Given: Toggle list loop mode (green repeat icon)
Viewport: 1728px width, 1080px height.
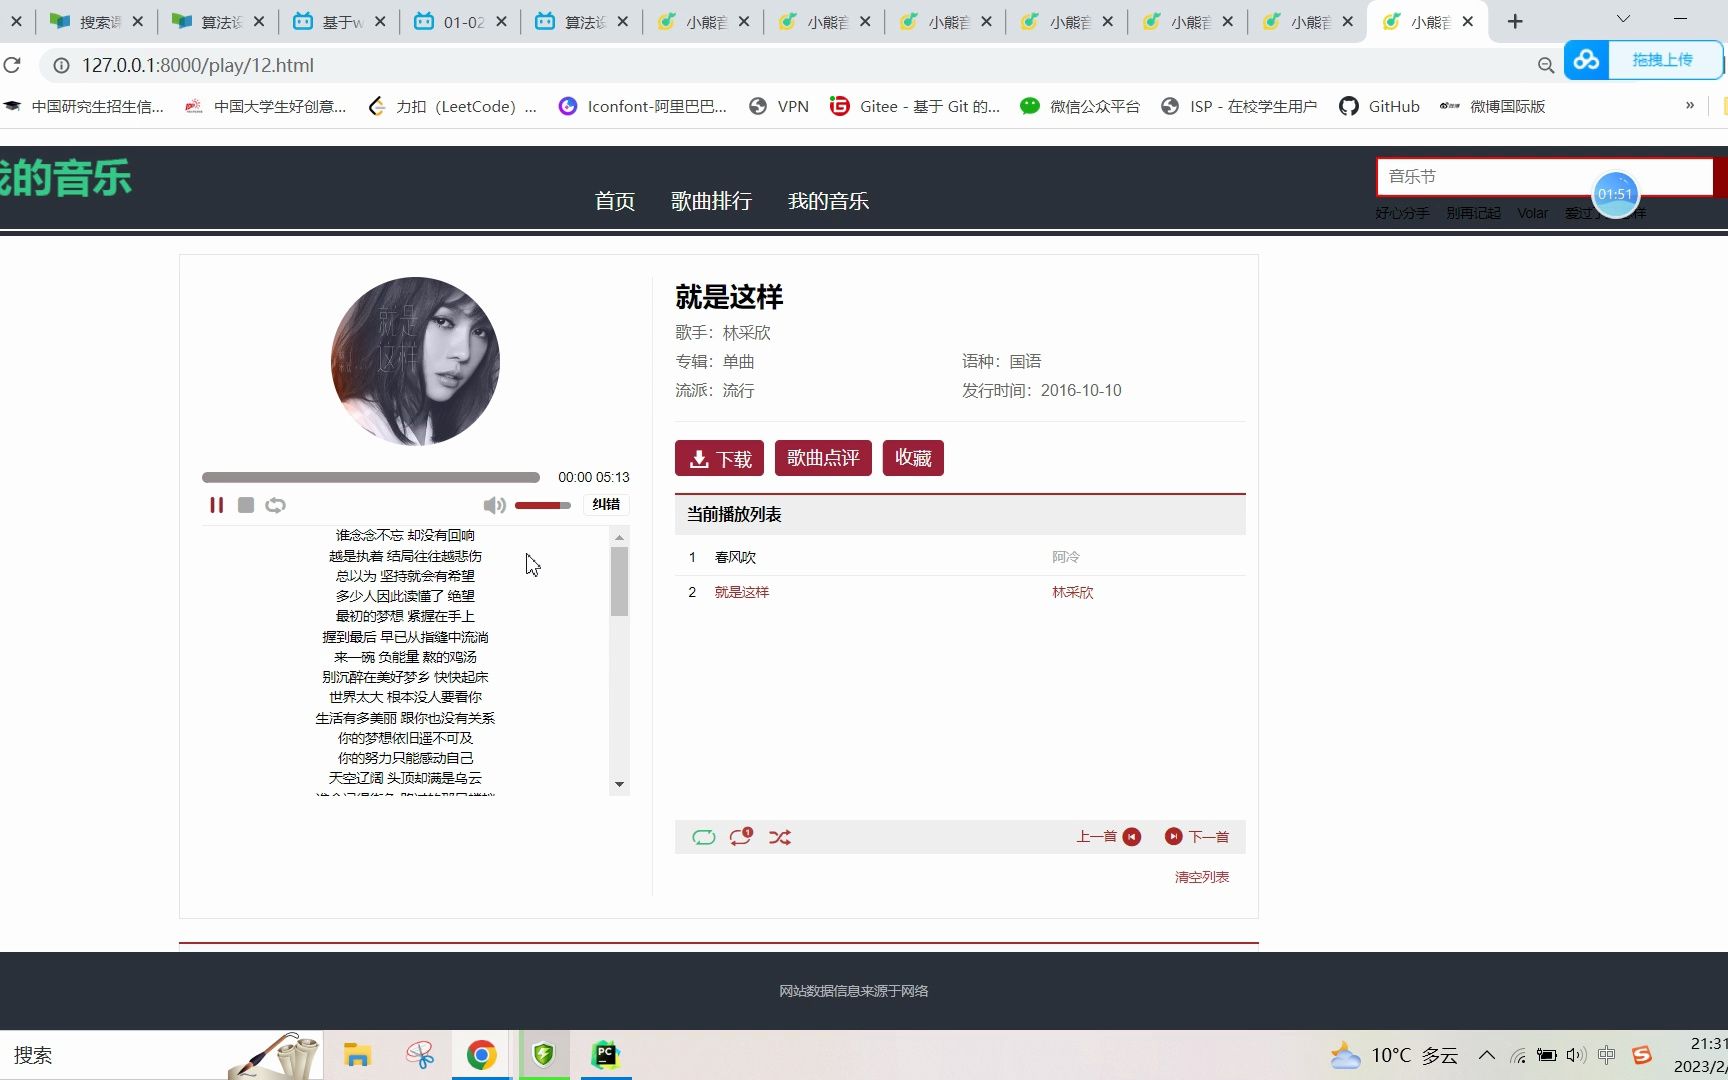Looking at the screenshot, I should [704, 836].
